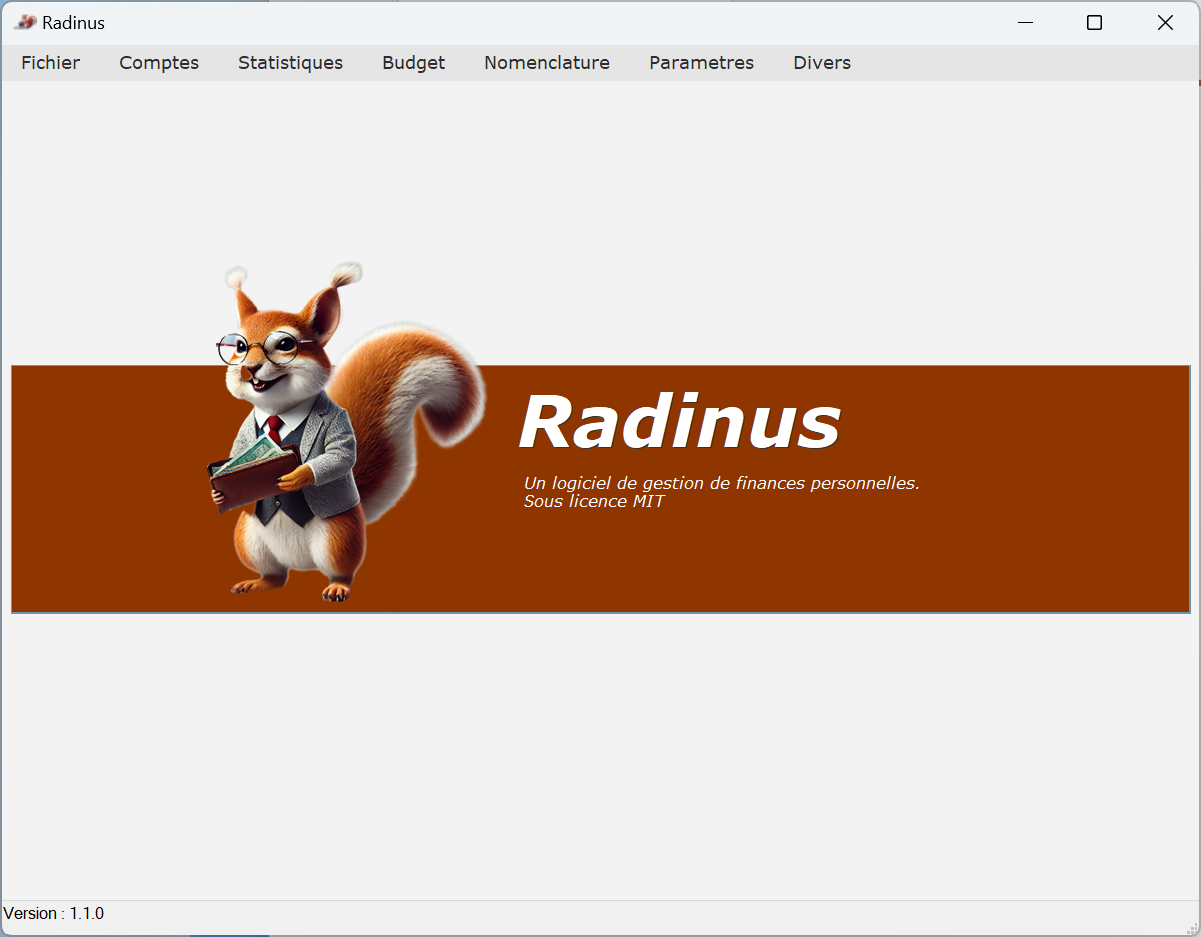Click the Version 1.1.0 status bar label

point(55,913)
